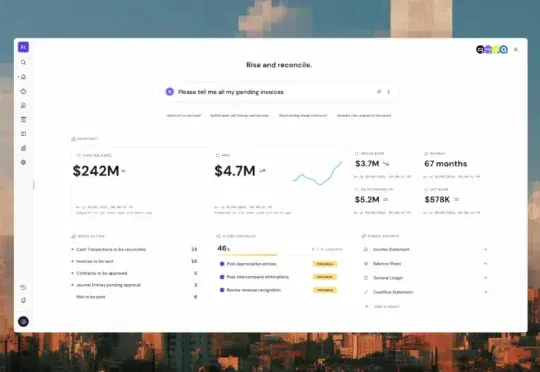Select the suggested prompt about analysis for this period
The height and width of the screenshot is (372, 540).
pyautogui.click(x=364, y=116)
